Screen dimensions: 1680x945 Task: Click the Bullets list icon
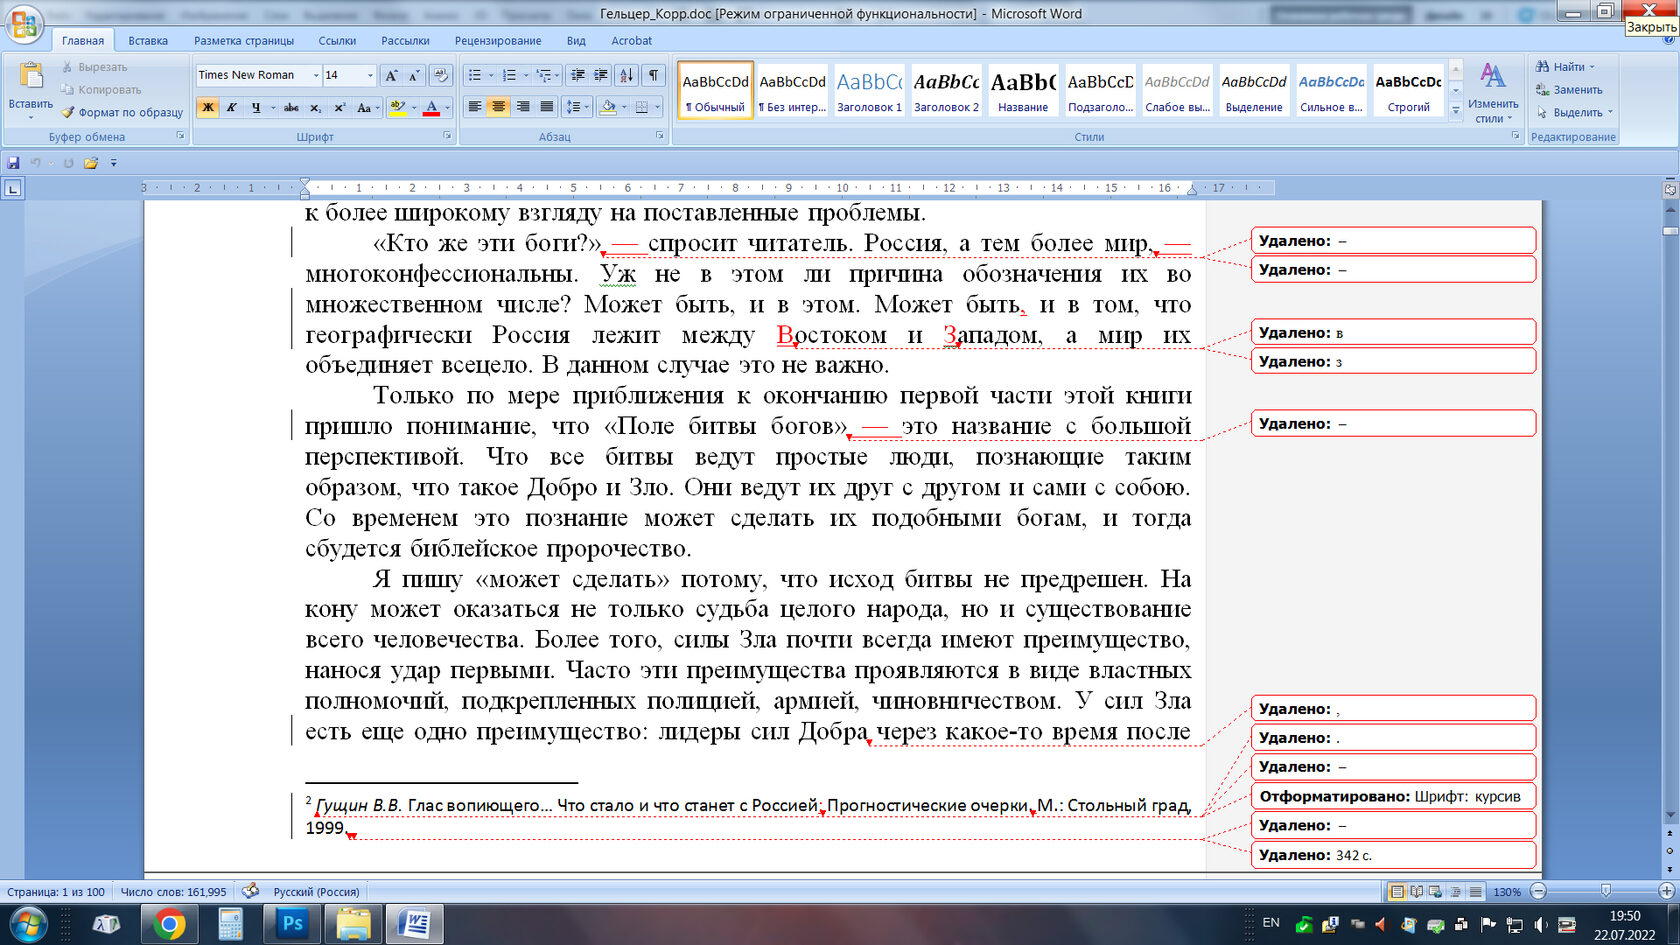click(475, 75)
